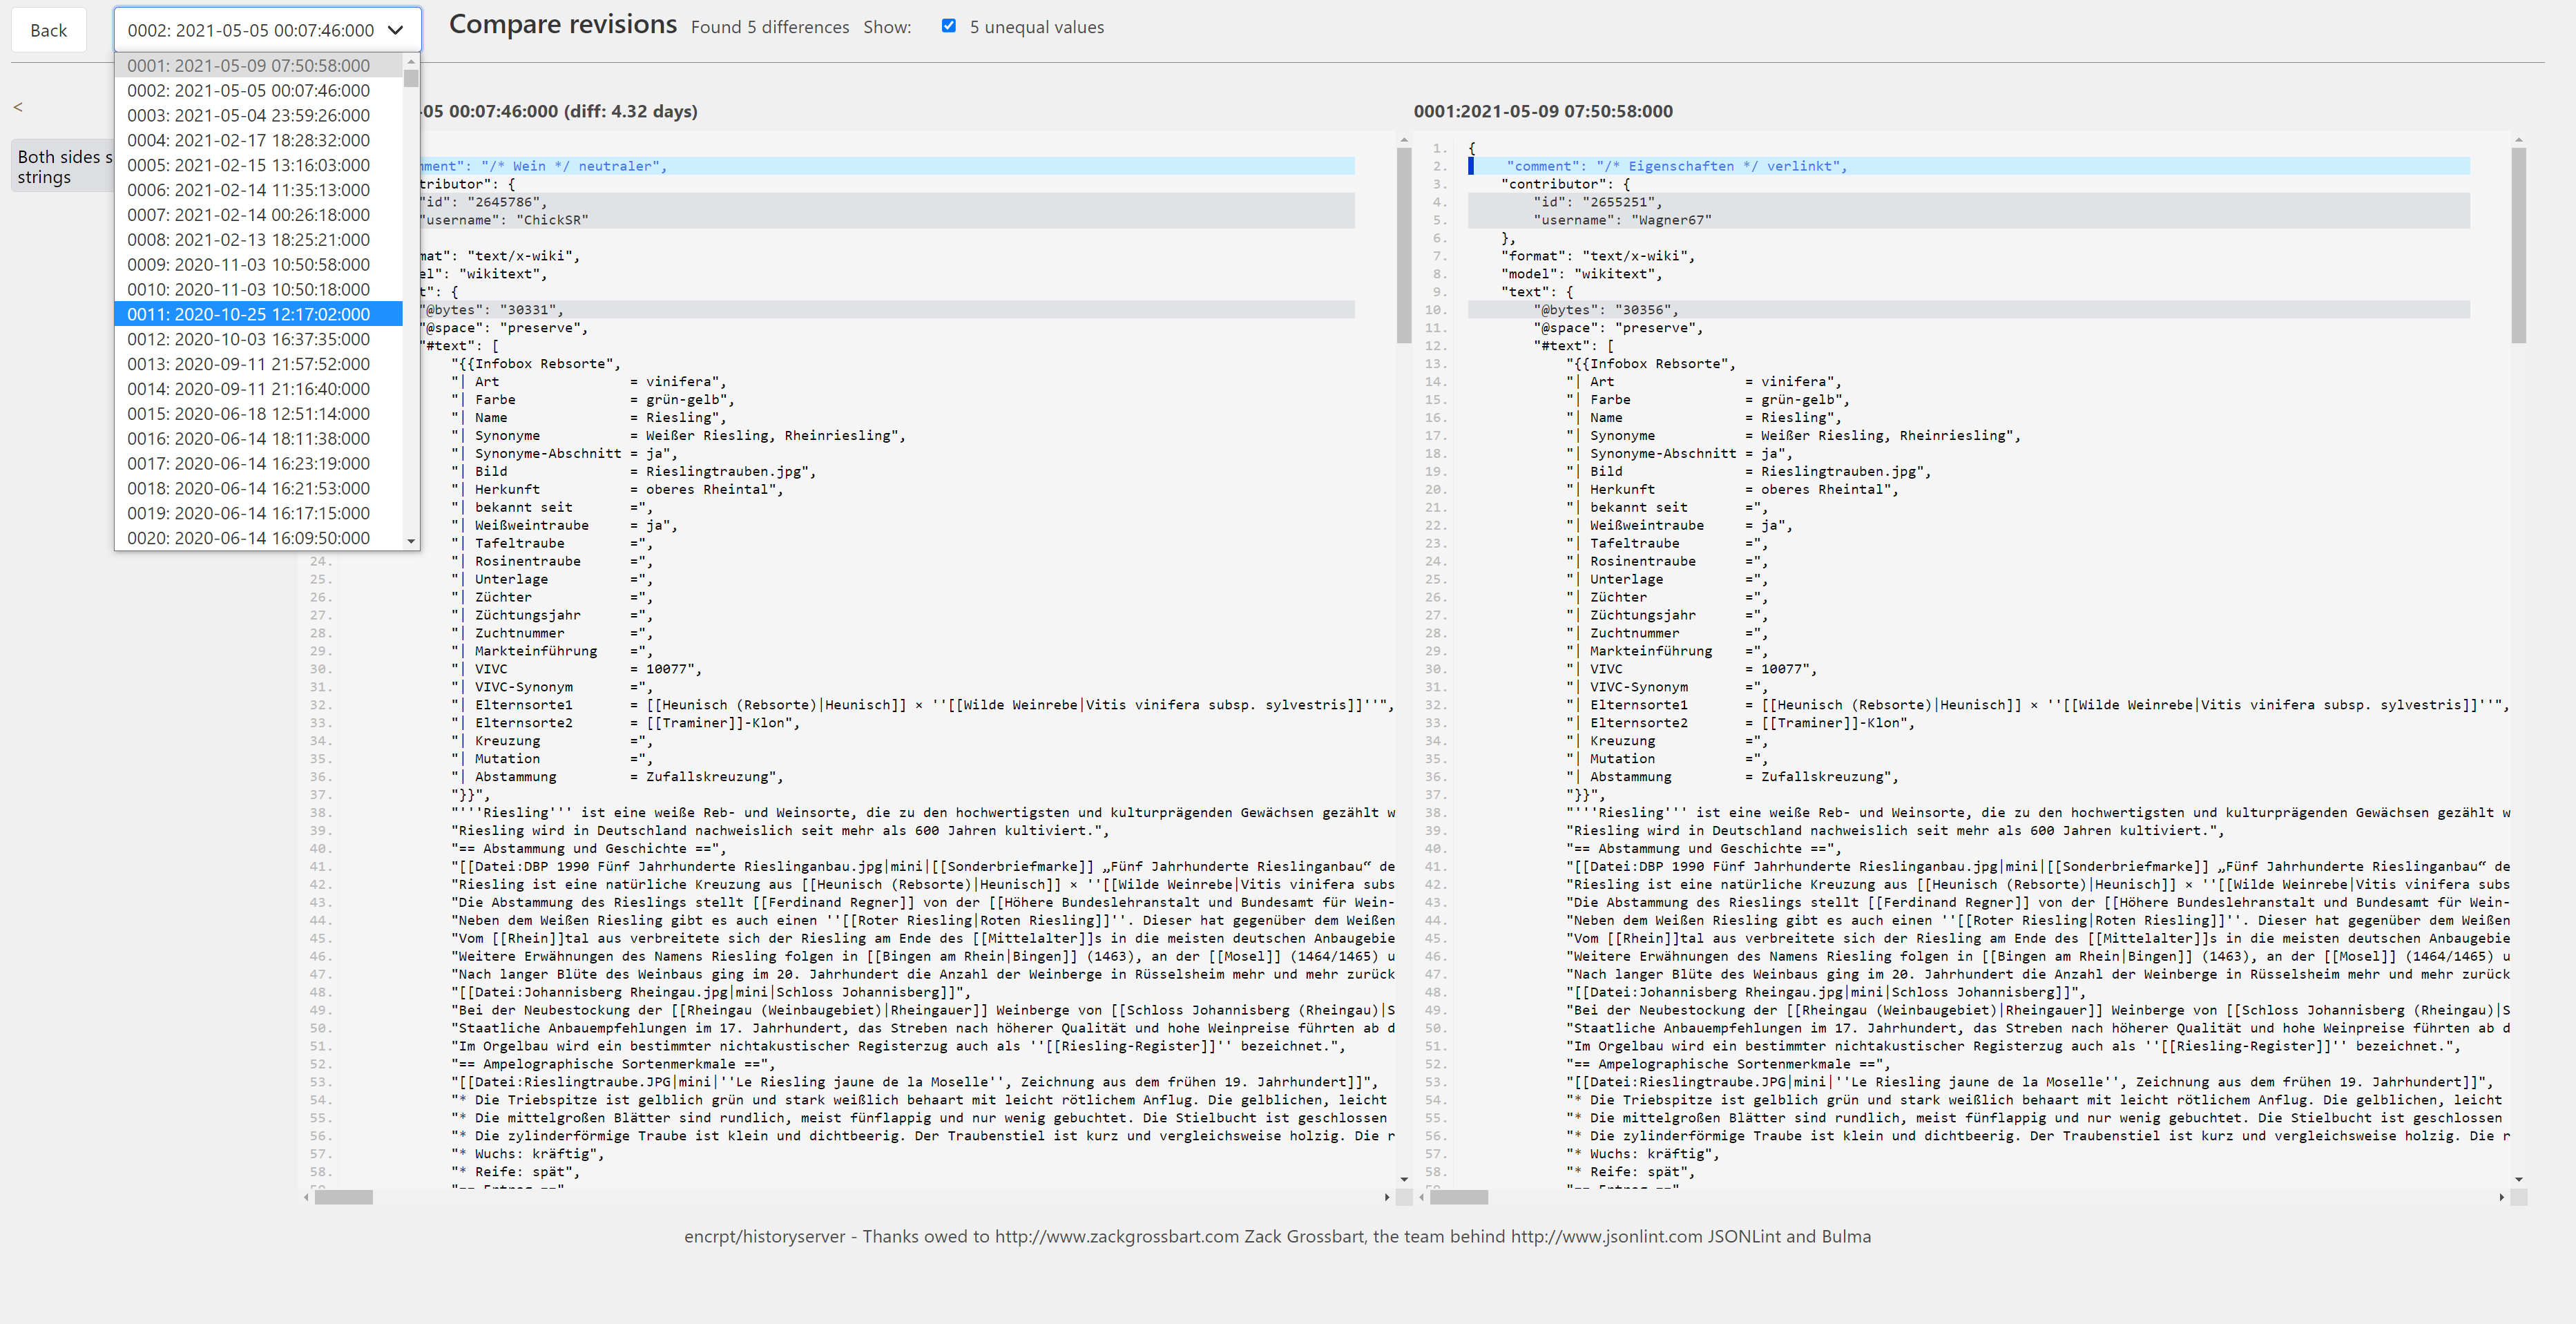Click the right revision header 0001:2021-05-09
2576x1324 pixels.
[1543, 111]
